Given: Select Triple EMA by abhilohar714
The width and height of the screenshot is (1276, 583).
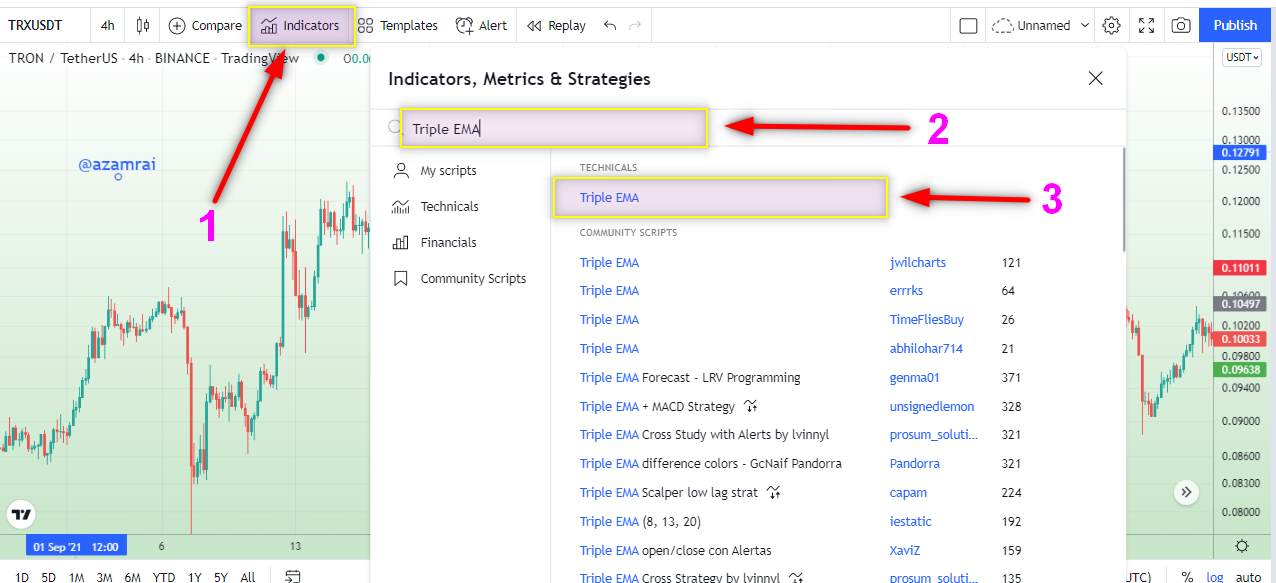Looking at the screenshot, I should (x=609, y=349).
